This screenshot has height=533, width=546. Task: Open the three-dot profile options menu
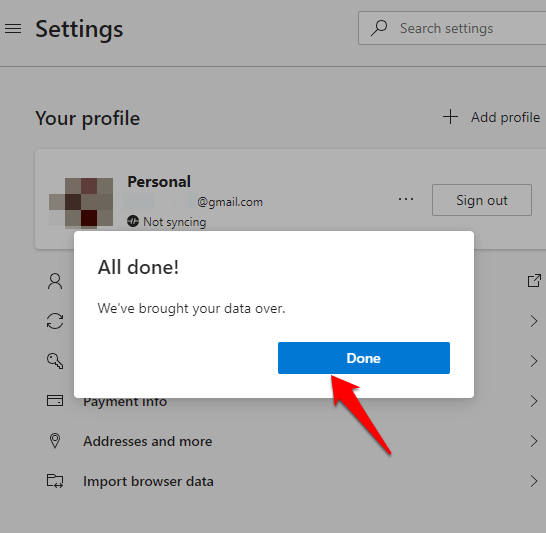click(406, 199)
